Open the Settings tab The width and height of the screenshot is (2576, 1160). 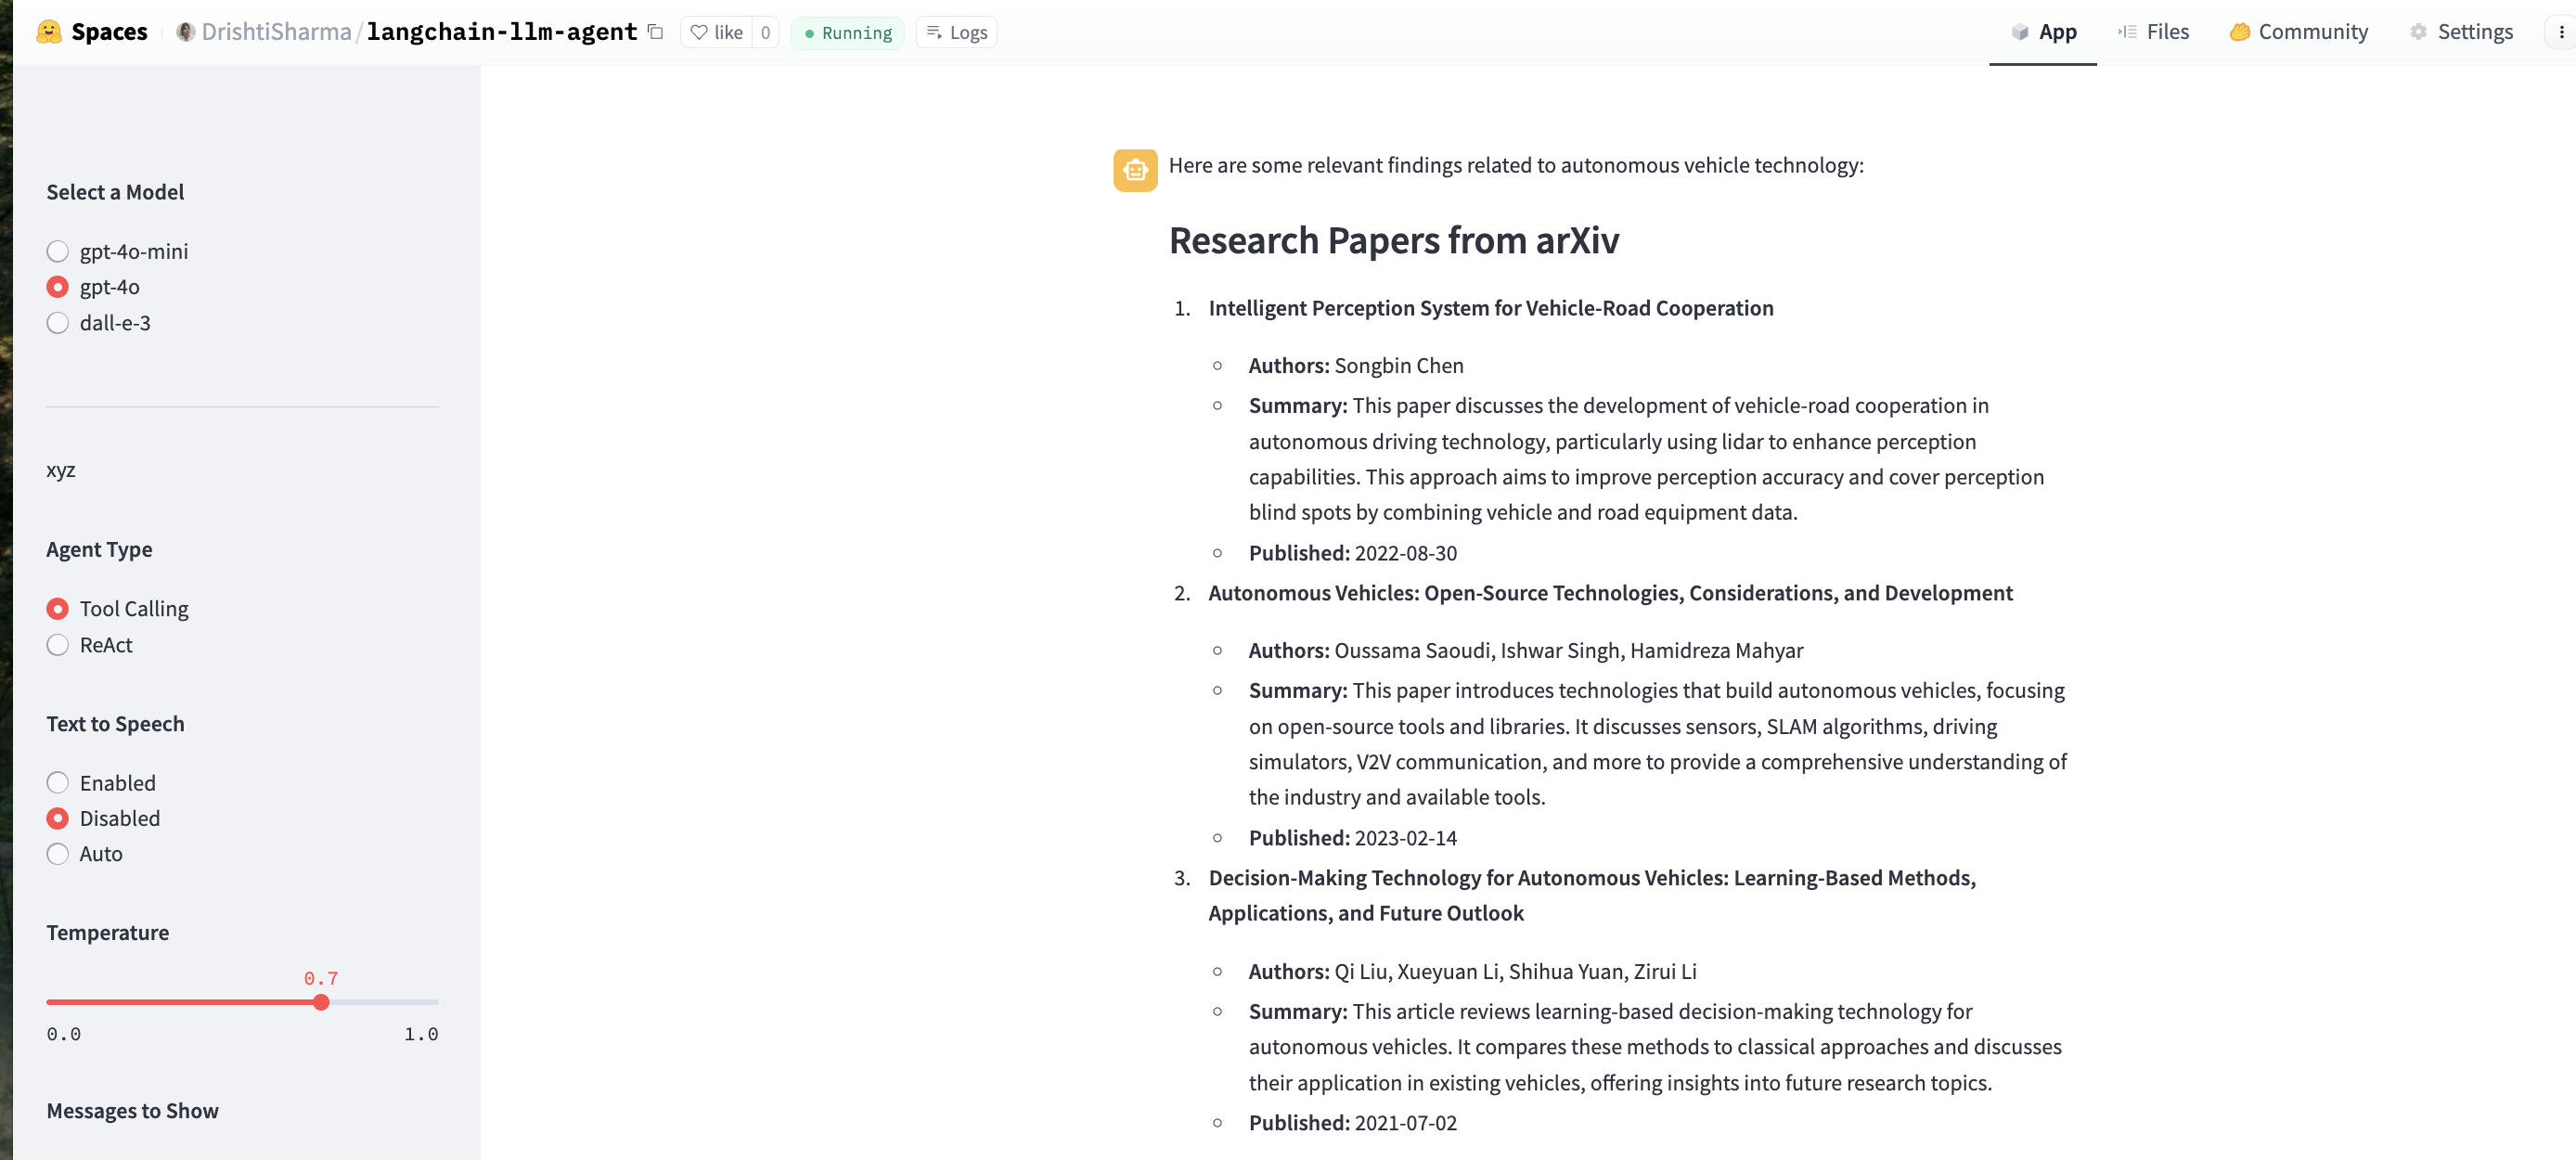[x=2461, y=32]
